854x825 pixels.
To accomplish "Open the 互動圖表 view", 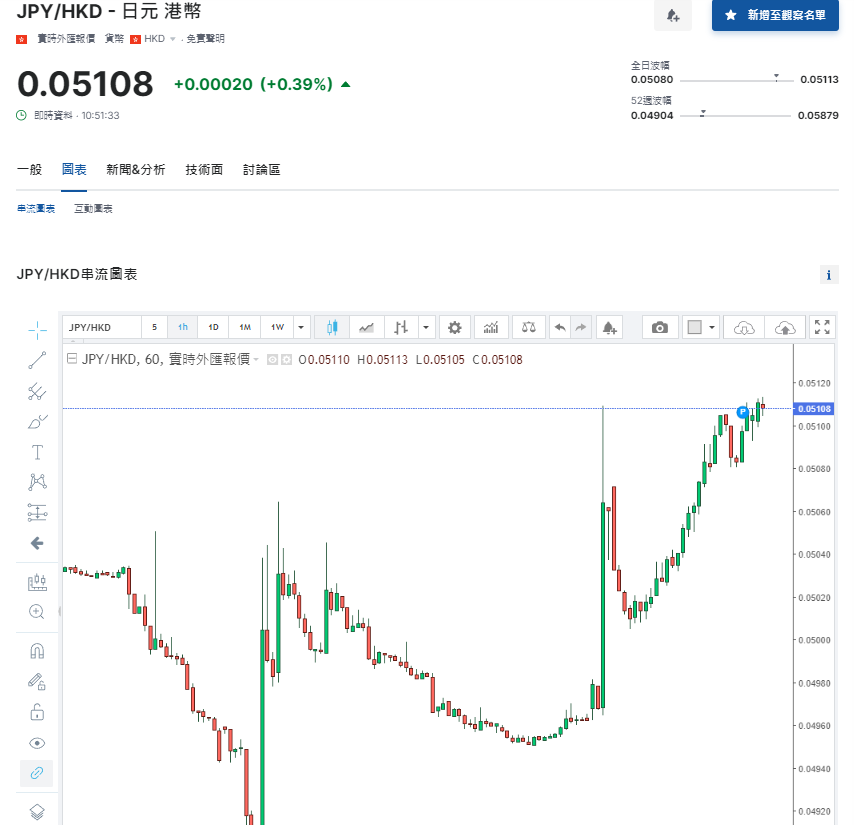I will (x=91, y=208).
